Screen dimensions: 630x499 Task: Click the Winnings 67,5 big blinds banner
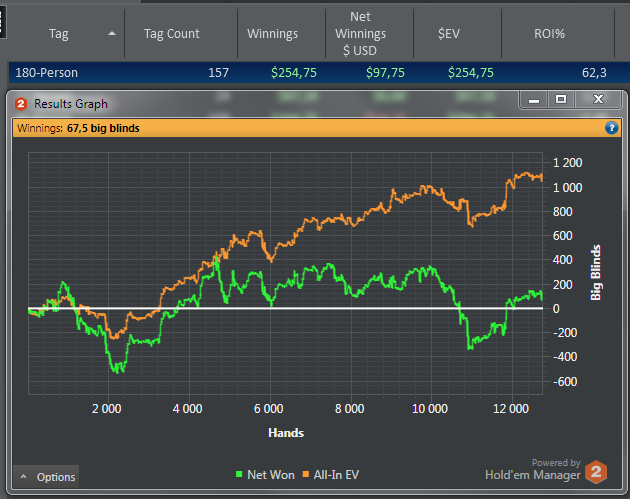(x=317, y=128)
